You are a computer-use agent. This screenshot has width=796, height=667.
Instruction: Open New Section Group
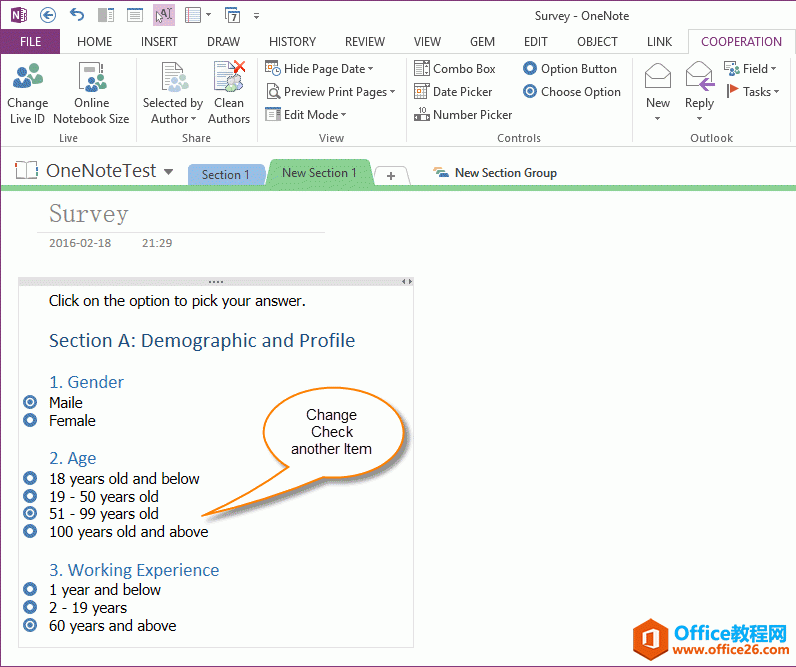click(495, 173)
